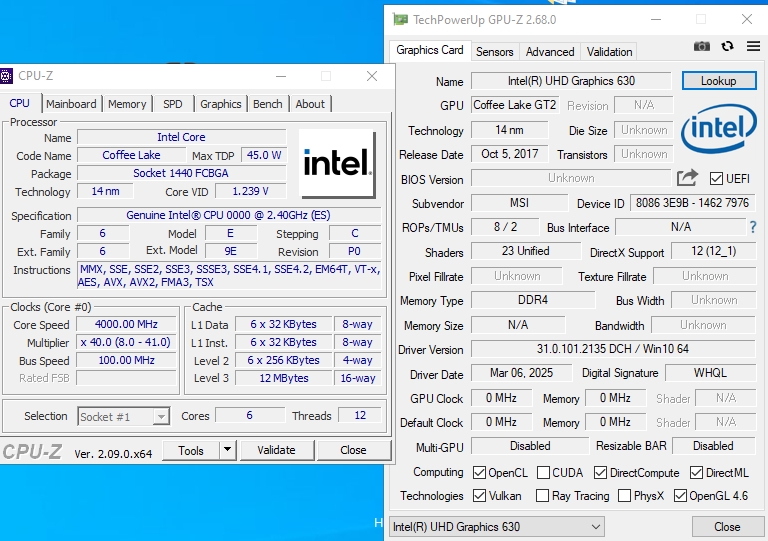The width and height of the screenshot is (768, 541).
Task: Click the Threads value 12
Action: 360,415
